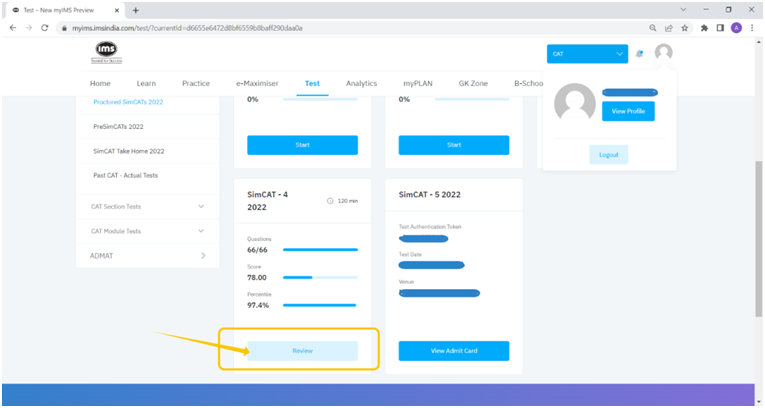765x408 pixels.
Task: Toggle the browser side panel icon
Action: (720, 28)
